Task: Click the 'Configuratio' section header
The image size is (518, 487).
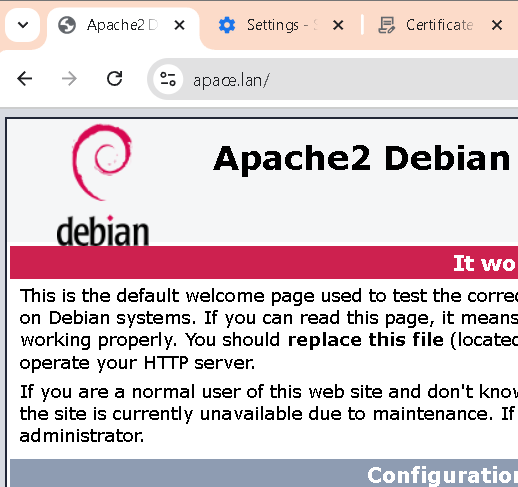Action: click(264, 473)
